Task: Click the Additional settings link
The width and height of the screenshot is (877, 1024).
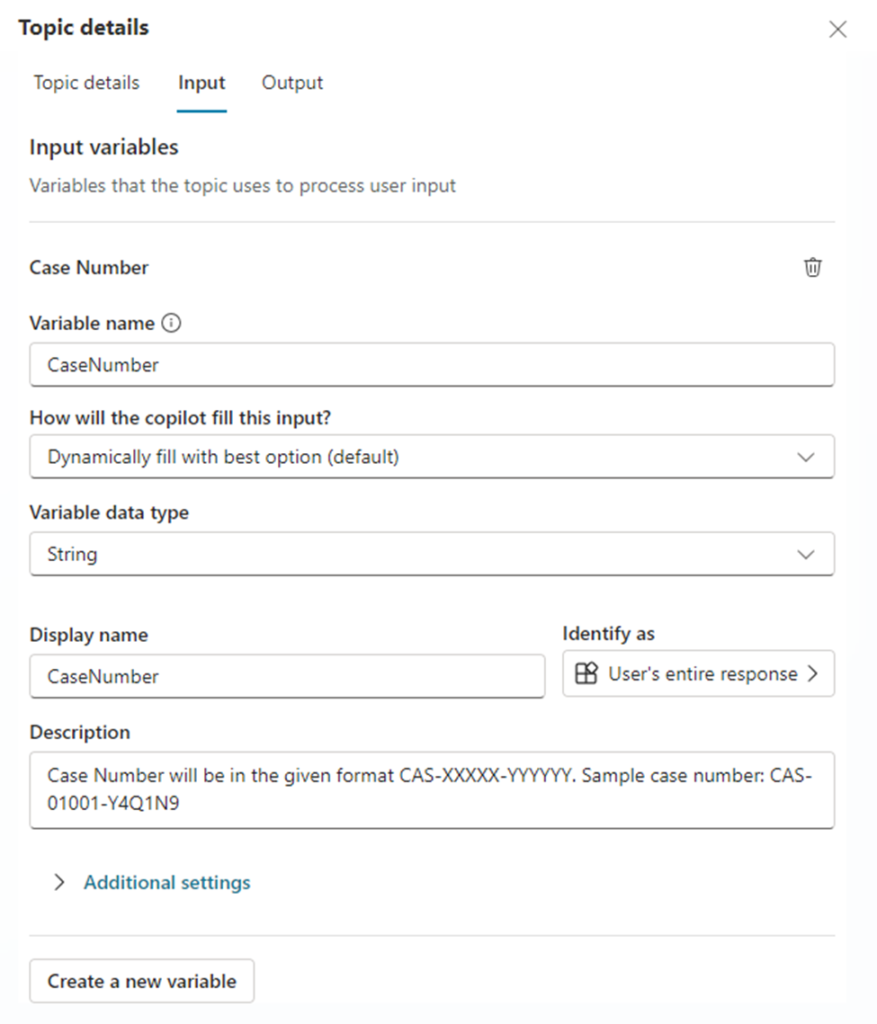Action: (167, 882)
